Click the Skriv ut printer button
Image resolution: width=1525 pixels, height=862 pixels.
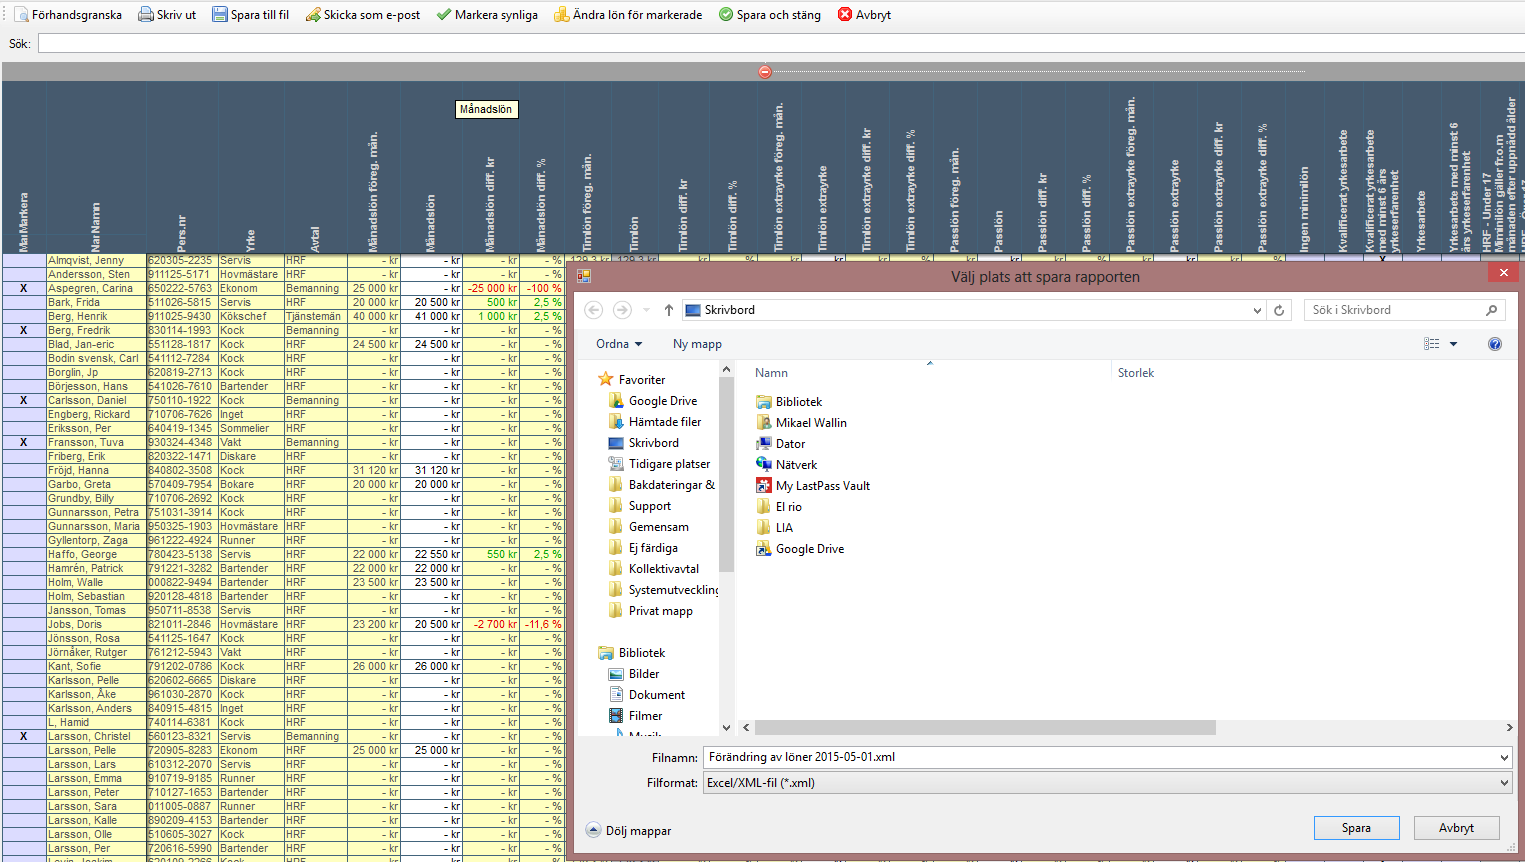(167, 15)
